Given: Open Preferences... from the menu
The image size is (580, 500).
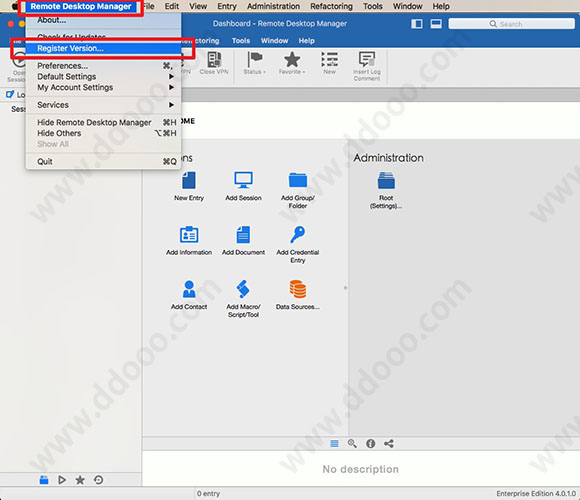Looking at the screenshot, I should tap(103, 66).
